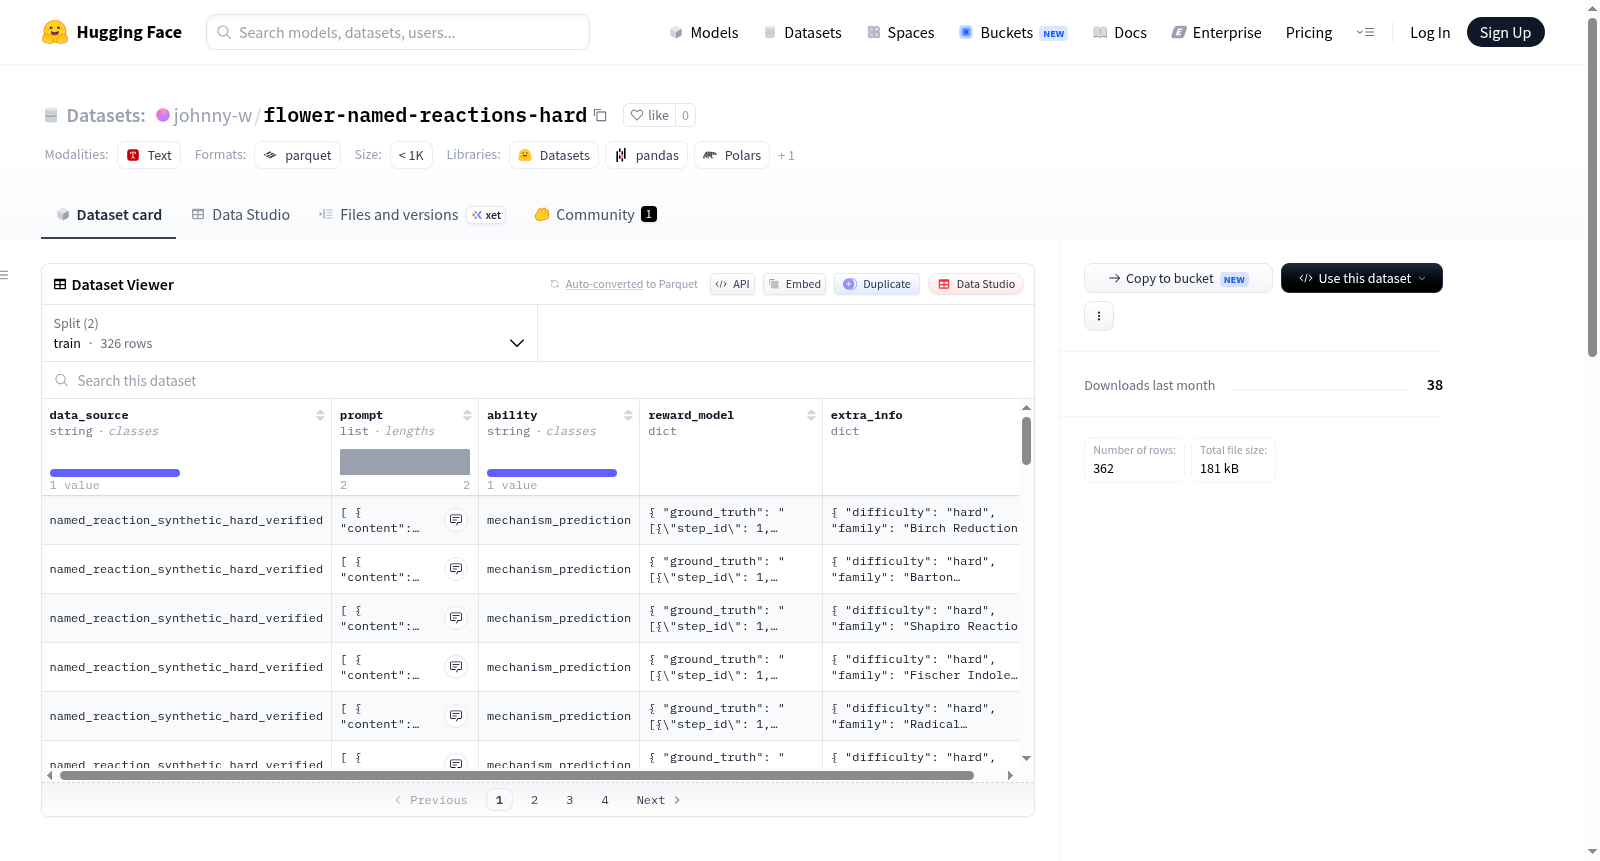Show the +1 more libraries

point(786,156)
